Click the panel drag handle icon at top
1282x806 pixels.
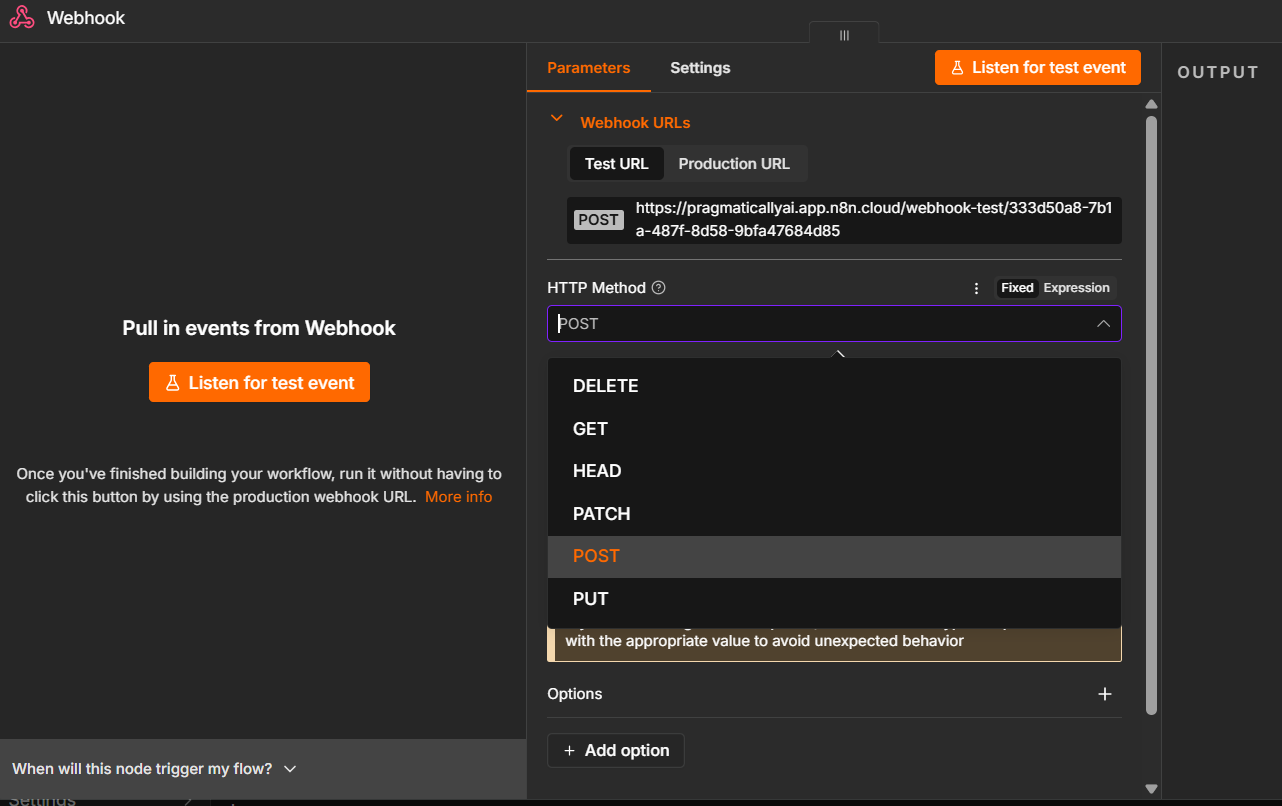pos(844,35)
